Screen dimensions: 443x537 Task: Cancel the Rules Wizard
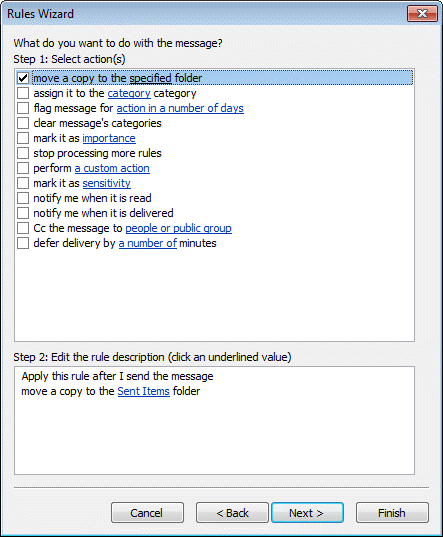(147, 513)
